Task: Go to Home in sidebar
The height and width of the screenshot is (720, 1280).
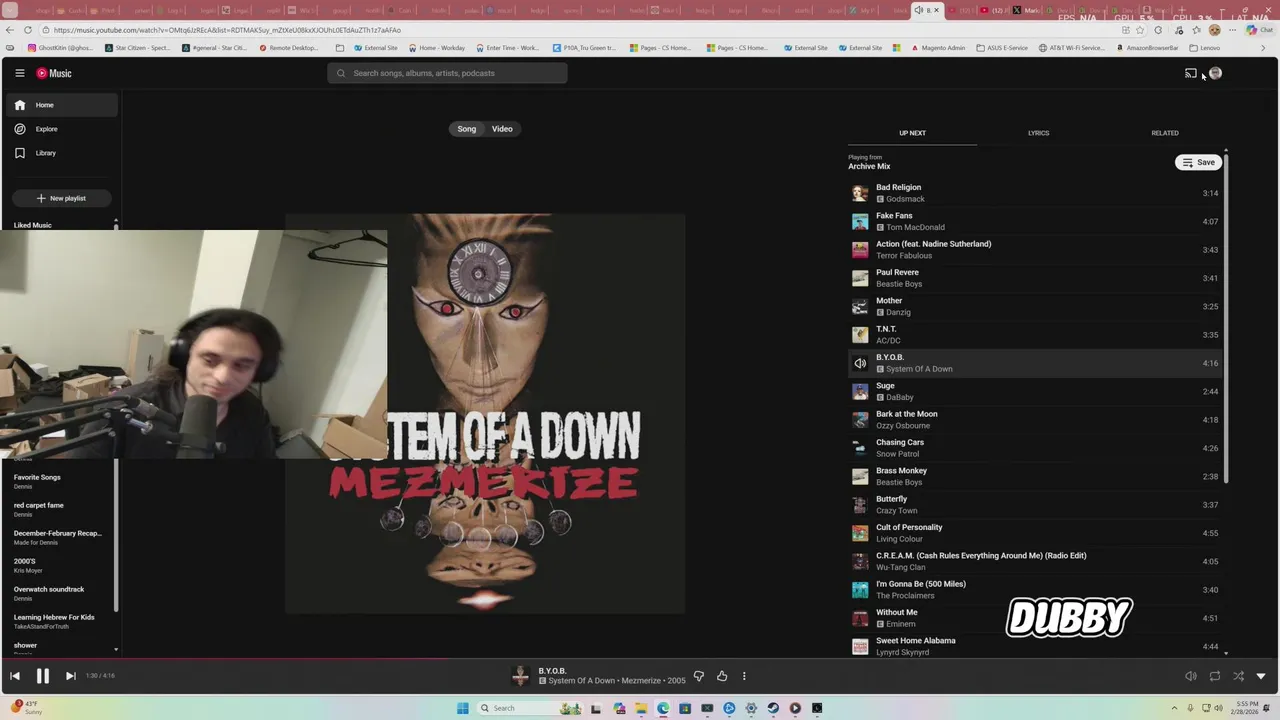Action: click(61, 105)
